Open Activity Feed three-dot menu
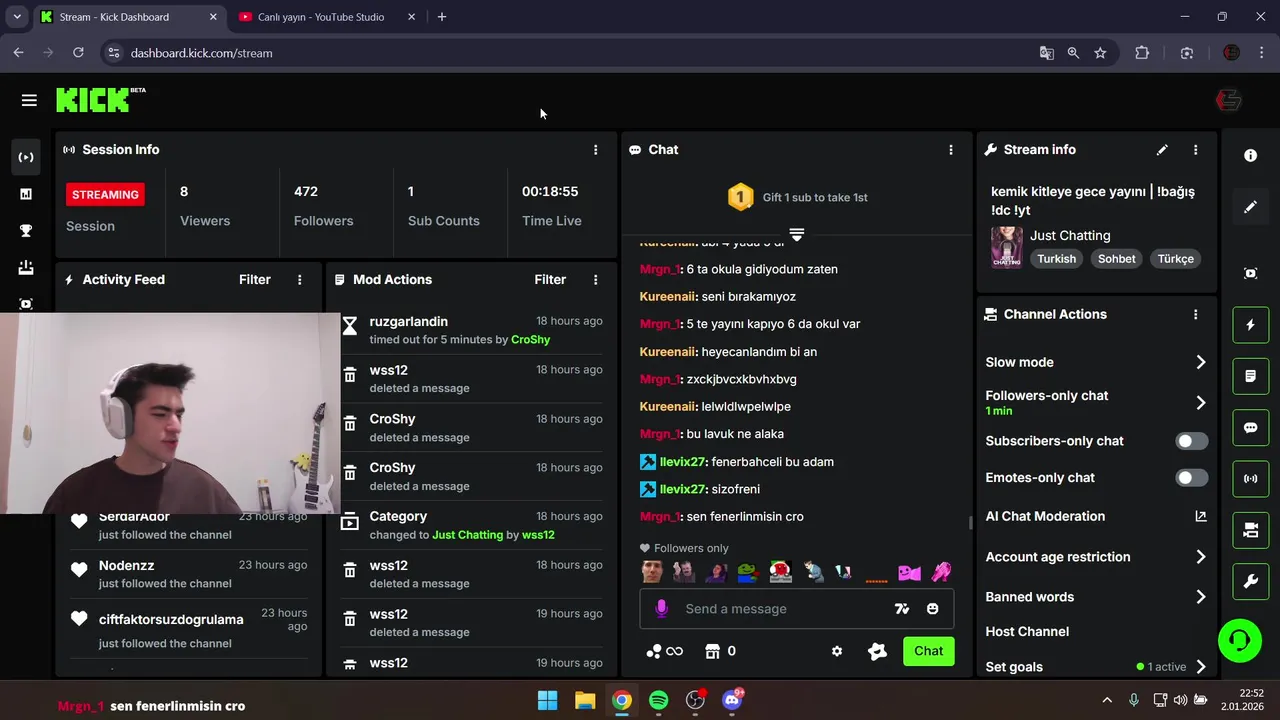1280x720 pixels. coord(299,280)
